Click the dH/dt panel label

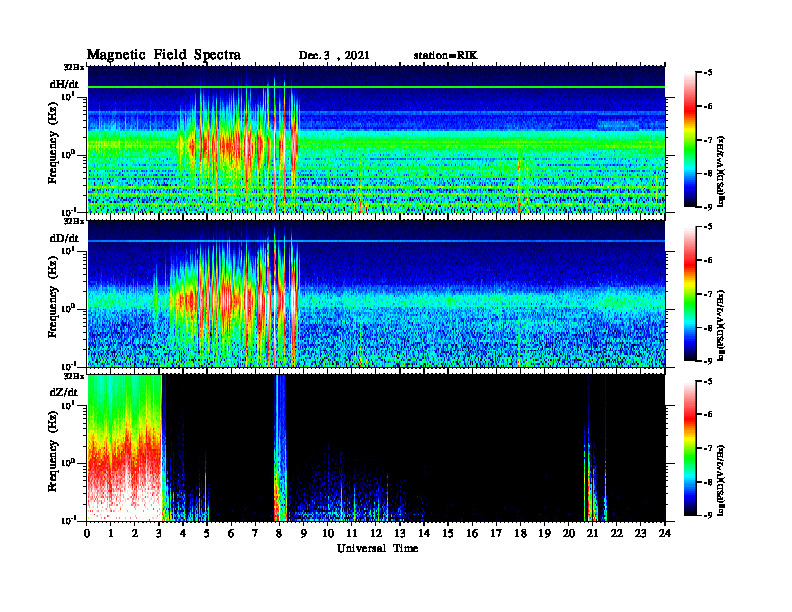(x=64, y=84)
